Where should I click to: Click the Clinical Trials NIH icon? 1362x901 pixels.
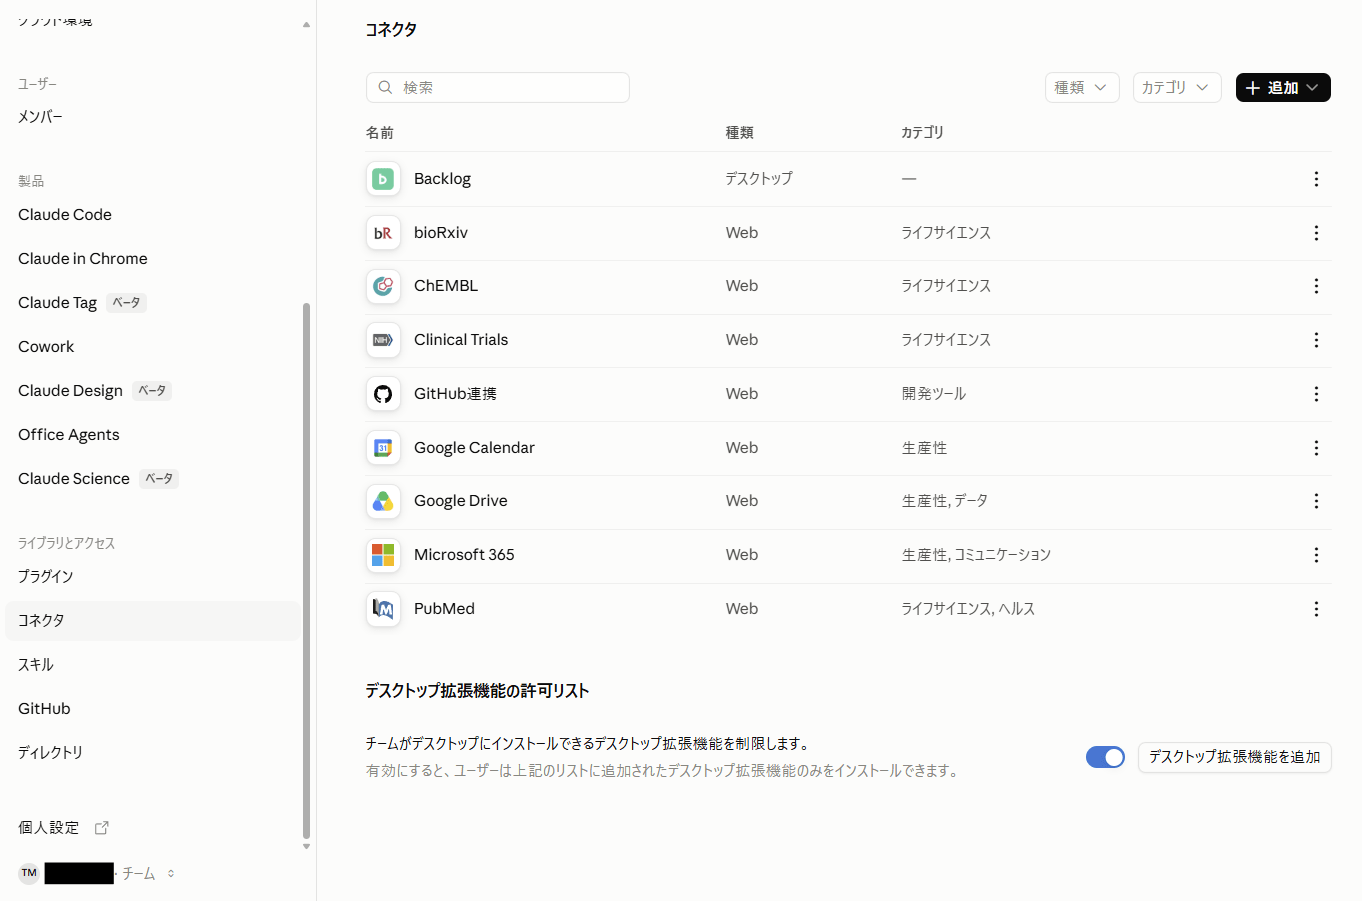click(x=383, y=340)
